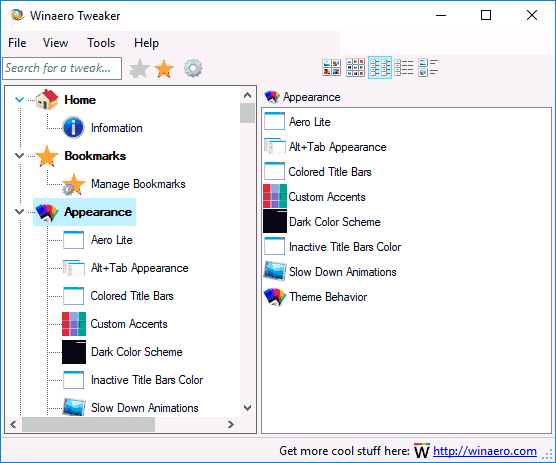Viewport: 556px width, 463px height.
Task: Click the Search for a tweak field
Action: click(62, 68)
